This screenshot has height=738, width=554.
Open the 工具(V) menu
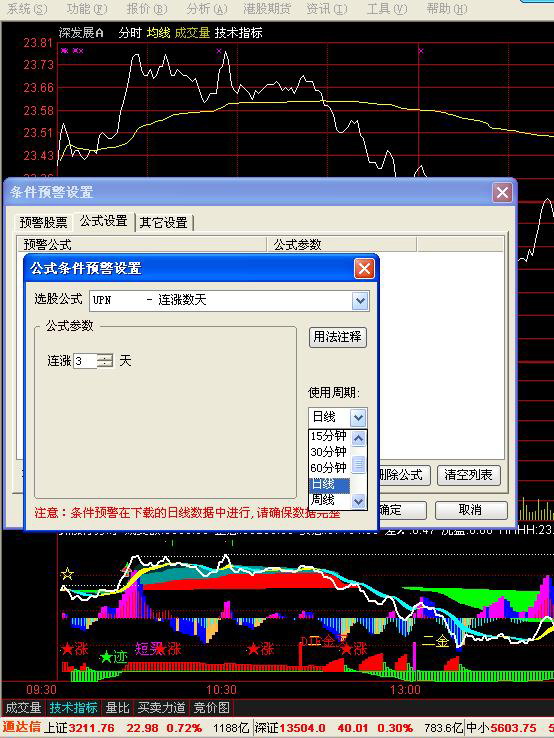point(386,9)
